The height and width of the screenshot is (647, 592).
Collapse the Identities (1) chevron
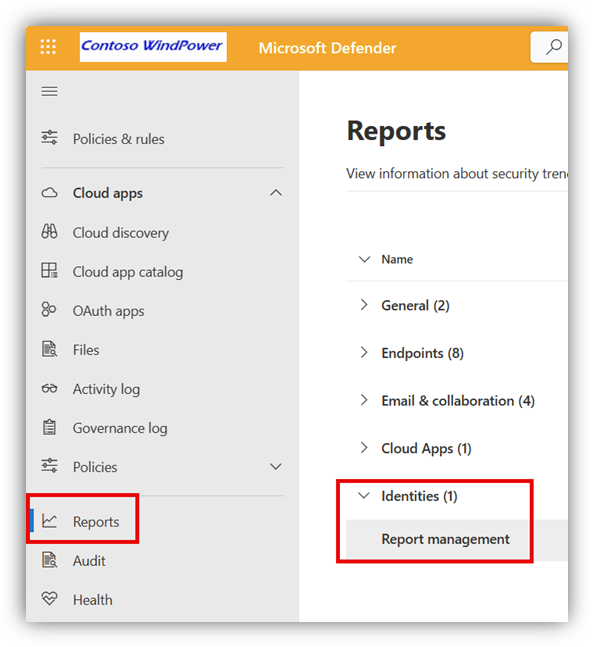(x=364, y=495)
